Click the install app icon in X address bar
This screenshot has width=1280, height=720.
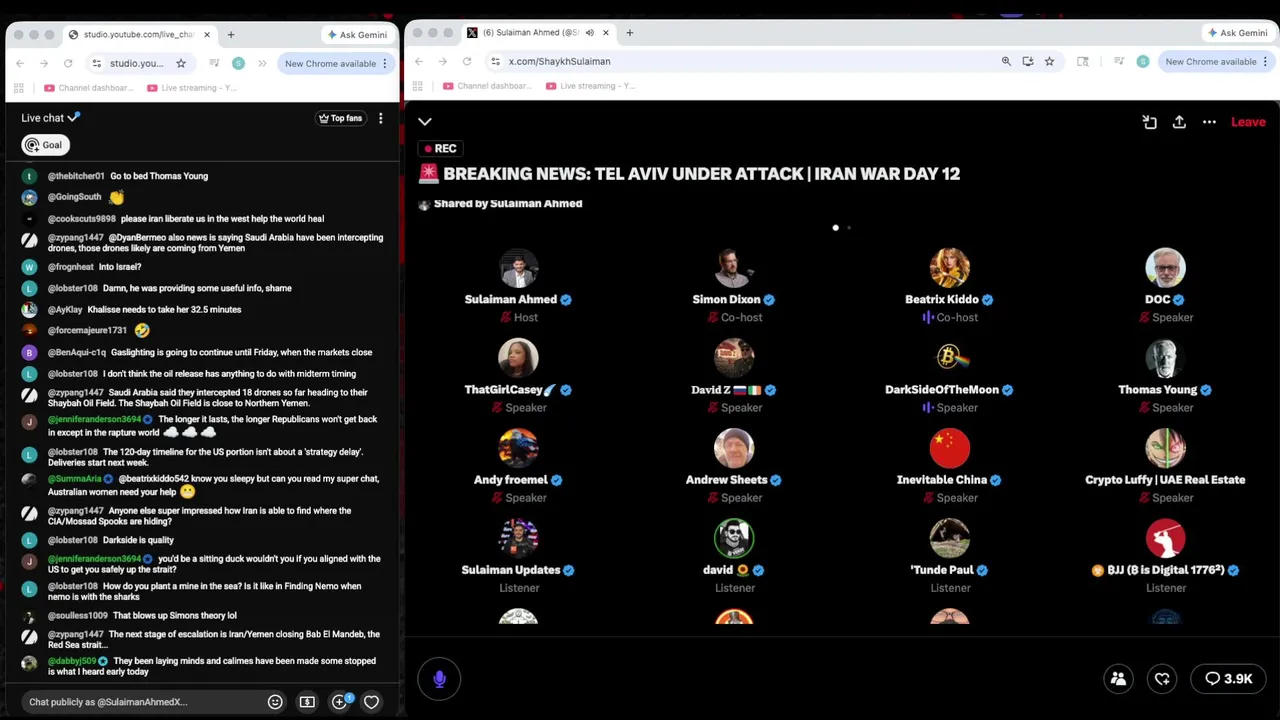coord(1027,61)
